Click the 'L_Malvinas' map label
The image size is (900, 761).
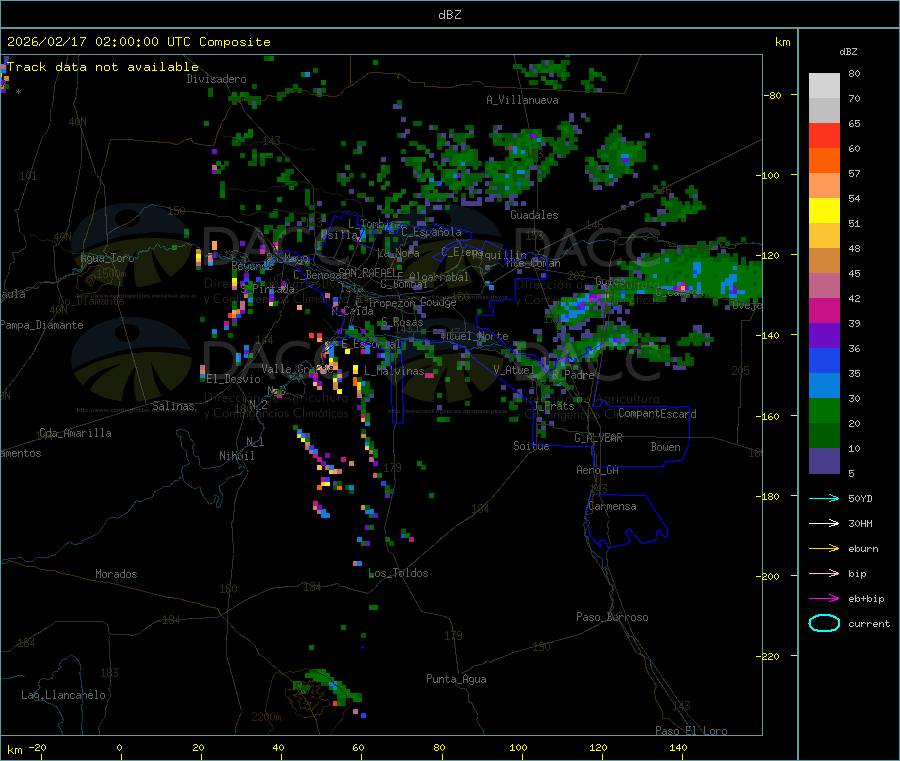pos(394,371)
